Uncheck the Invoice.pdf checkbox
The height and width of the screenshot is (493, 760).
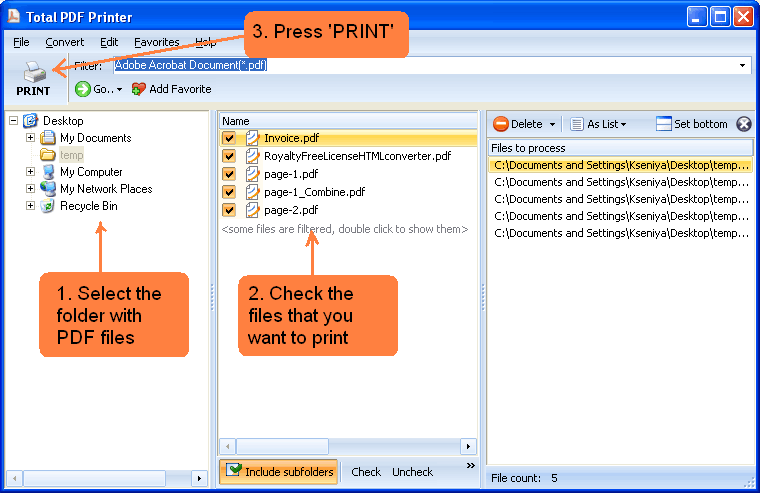point(229,138)
